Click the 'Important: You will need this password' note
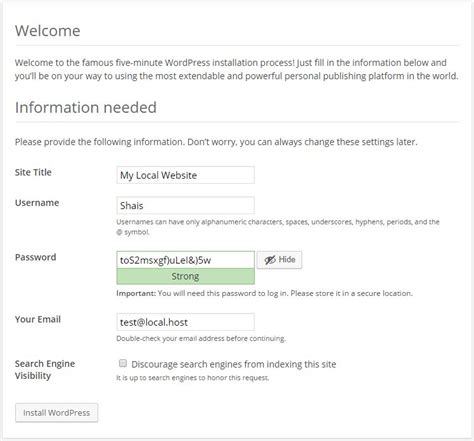The width and height of the screenshot is (474, 441). coord(264,294)
